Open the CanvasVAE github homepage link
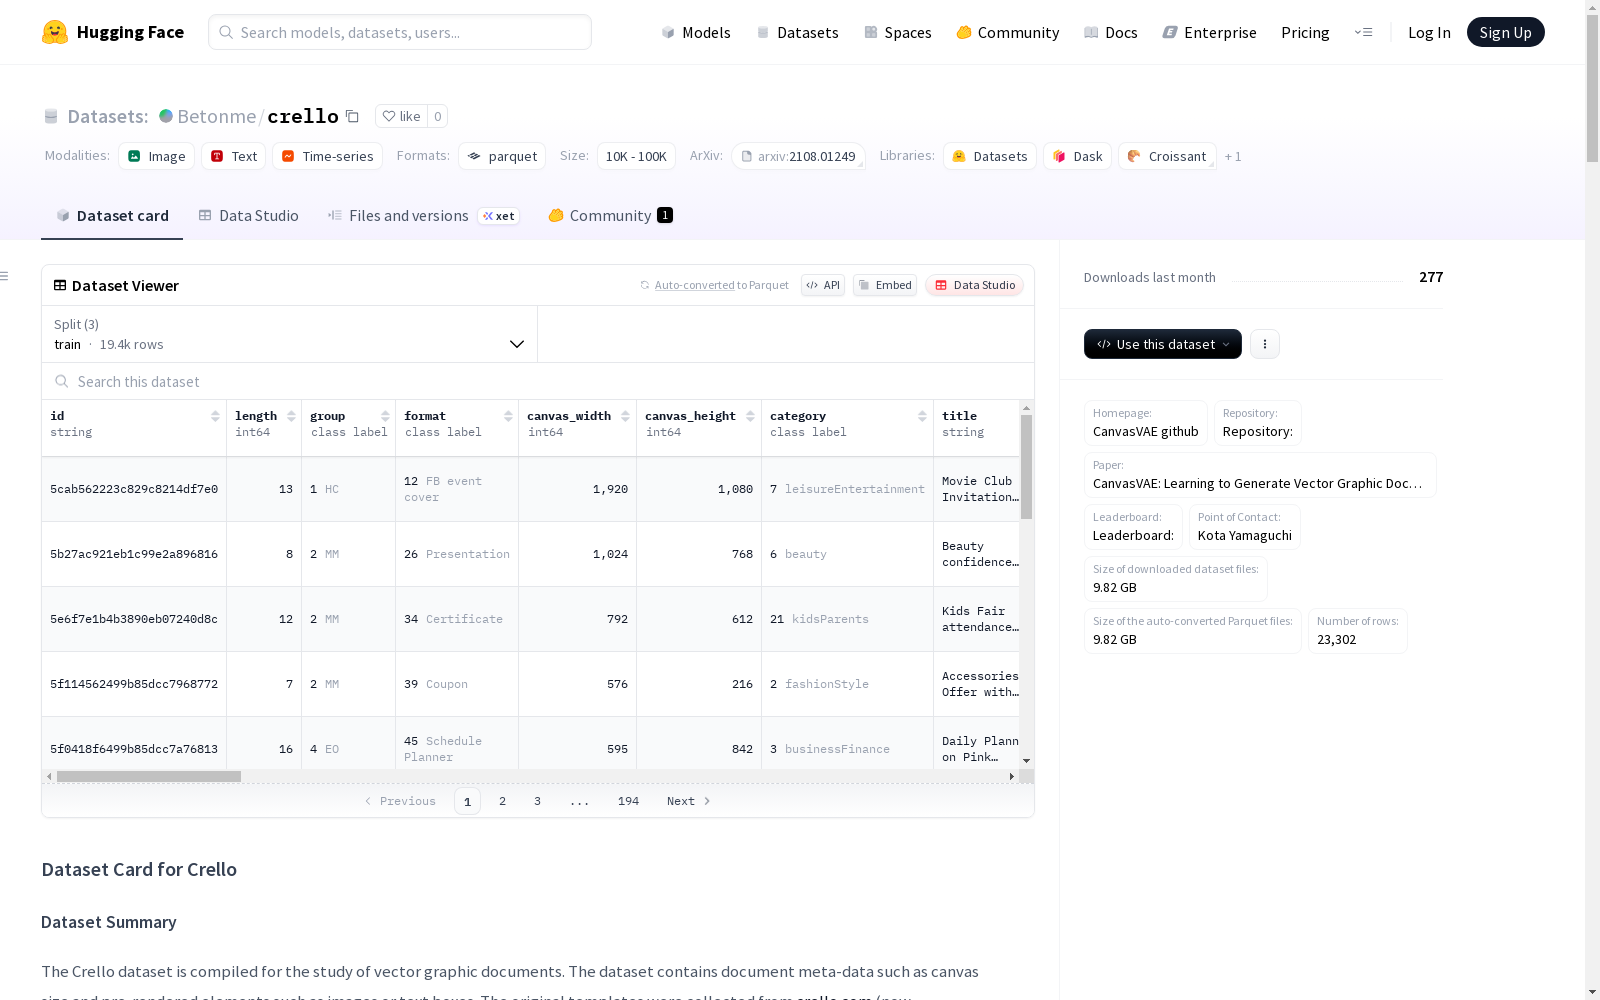The height and width of the screenshot is (1000, 1600). point(1145,423)
